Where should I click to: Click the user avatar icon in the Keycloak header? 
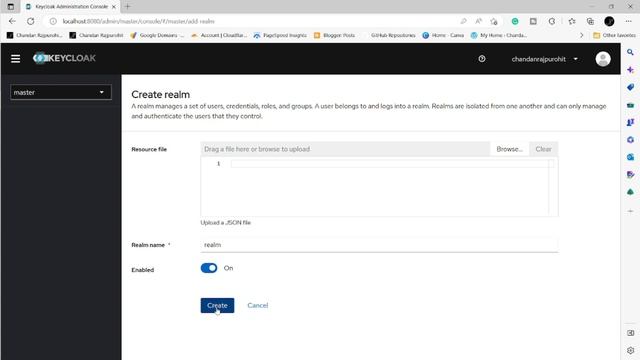[x=603, y=59]
